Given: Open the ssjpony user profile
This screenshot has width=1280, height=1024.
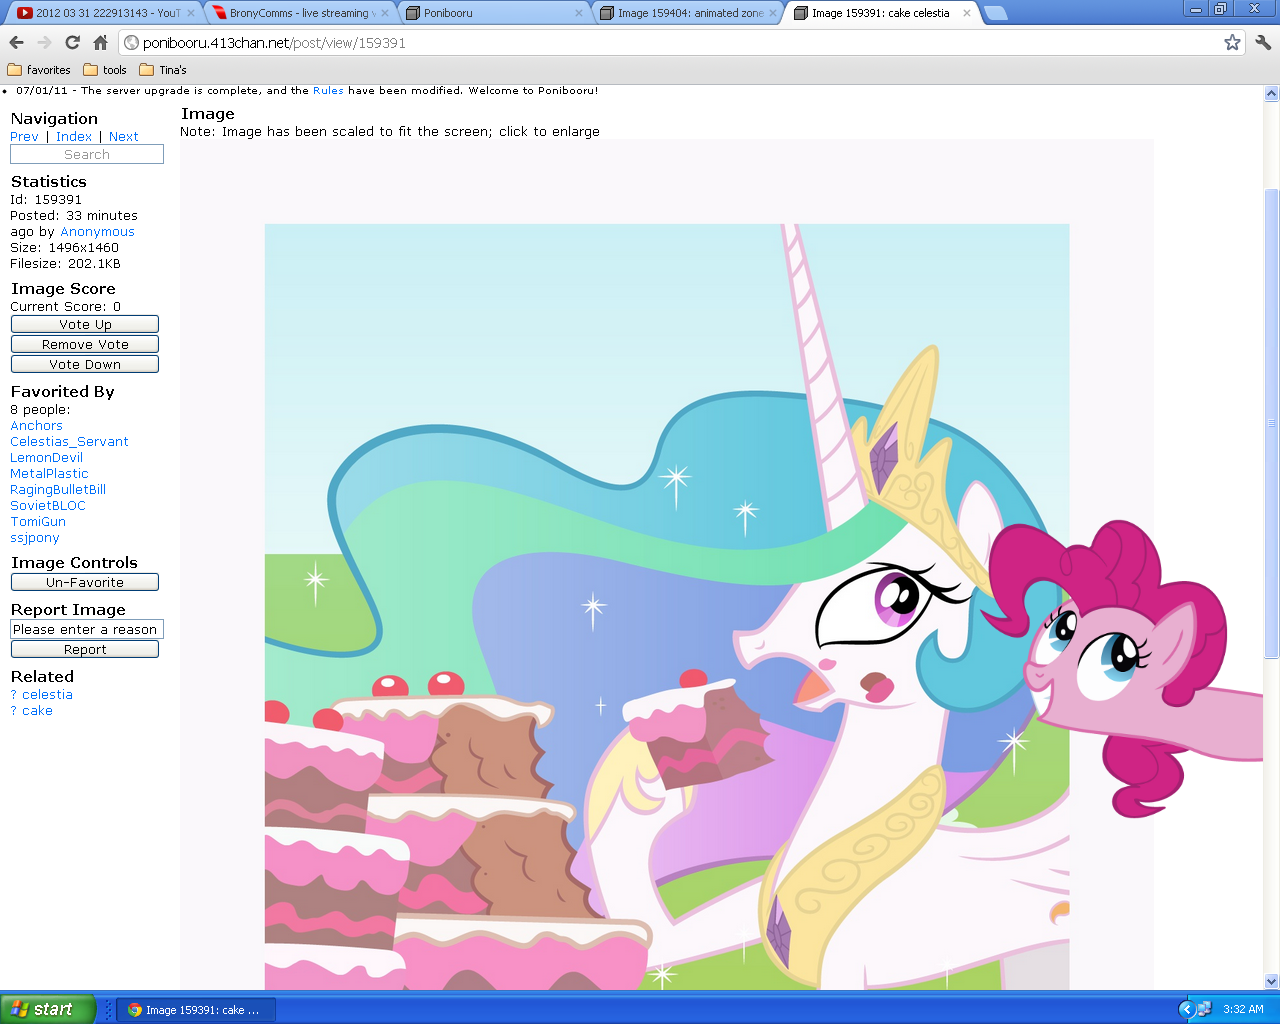Looking at the screenshot, I should (x=35, y=538).
